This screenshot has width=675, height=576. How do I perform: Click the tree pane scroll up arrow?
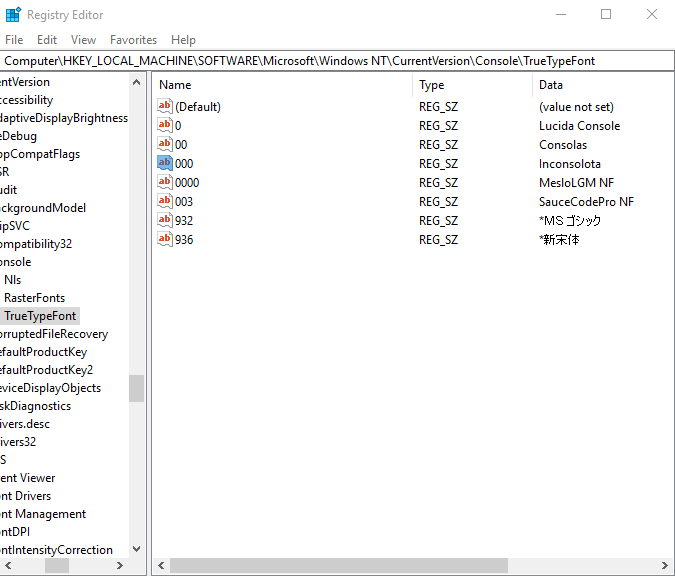pos(136,82)
